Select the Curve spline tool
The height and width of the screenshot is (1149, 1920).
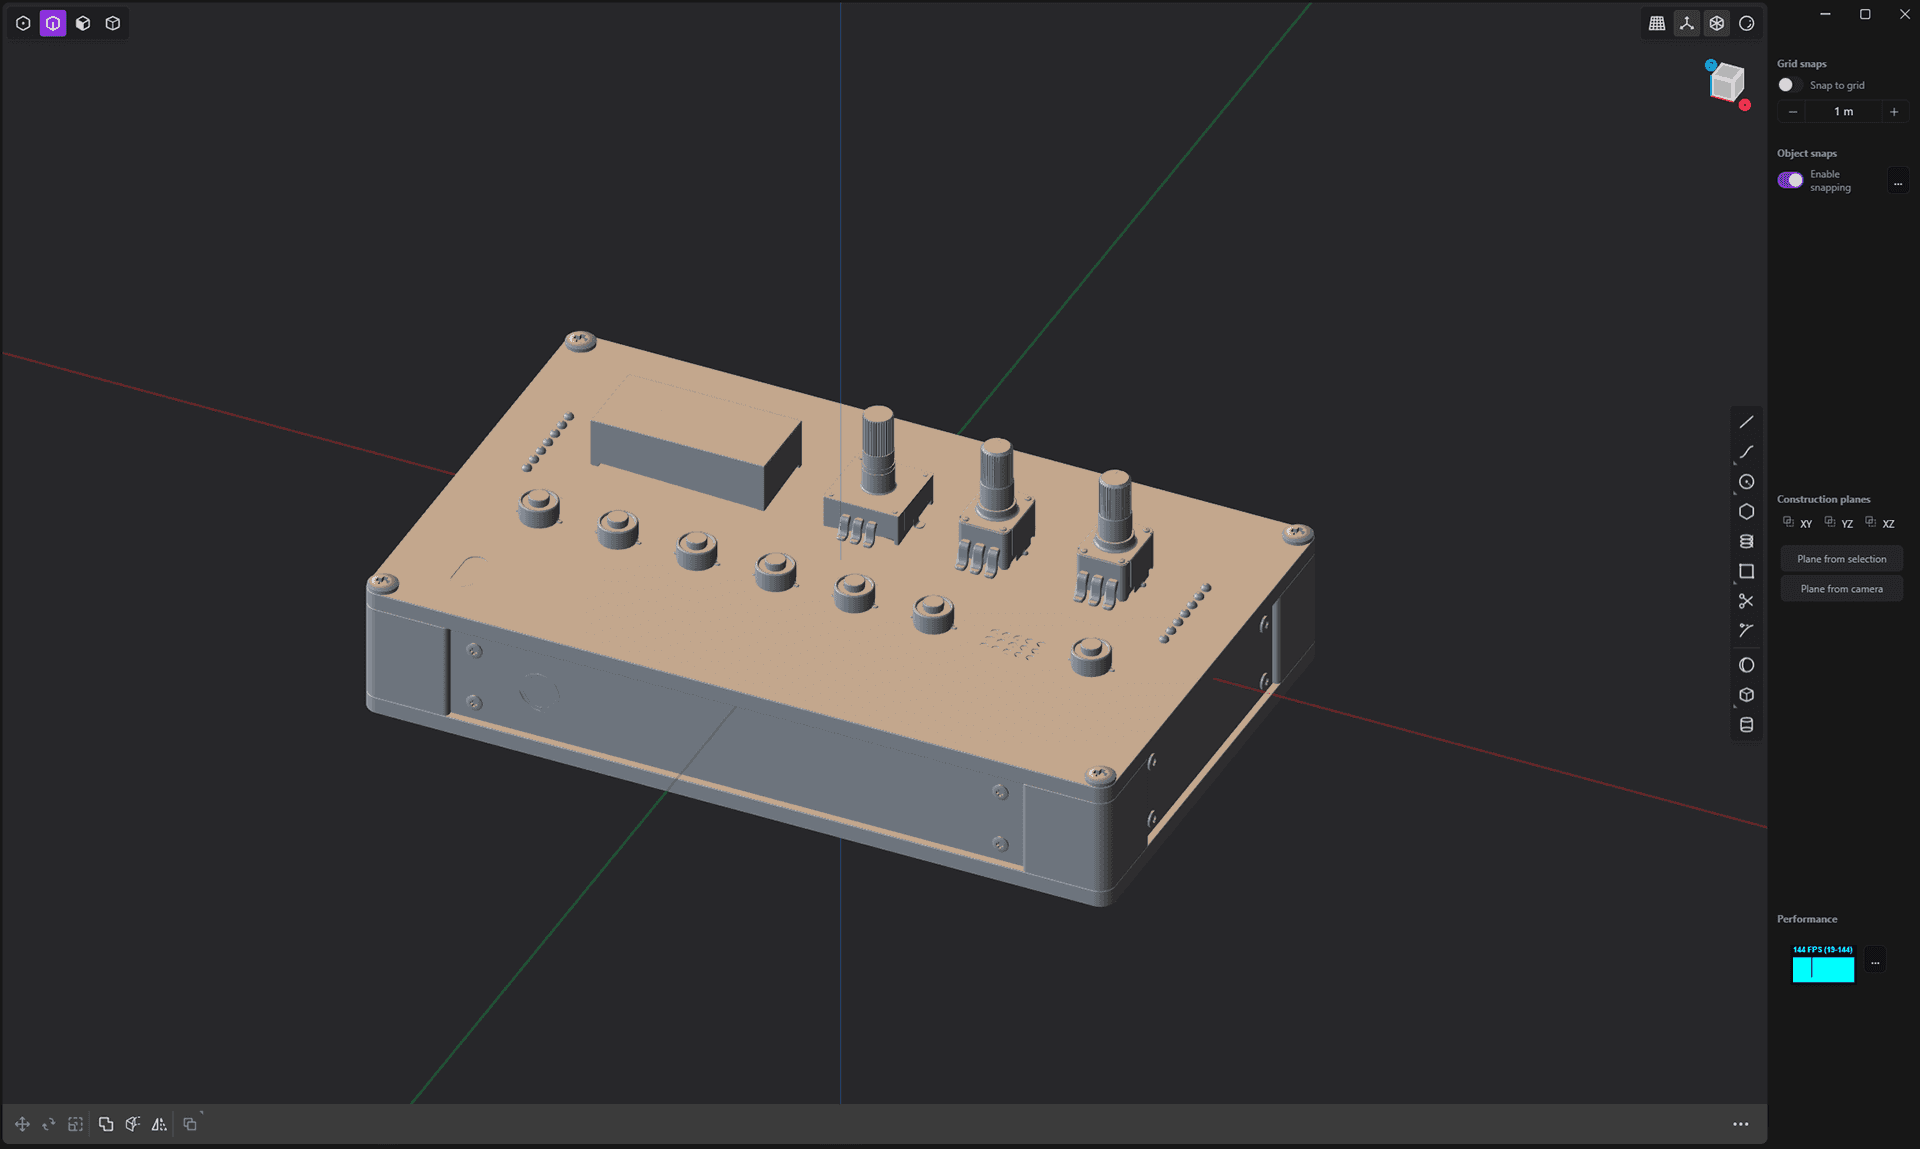(x=1746, y=452)
